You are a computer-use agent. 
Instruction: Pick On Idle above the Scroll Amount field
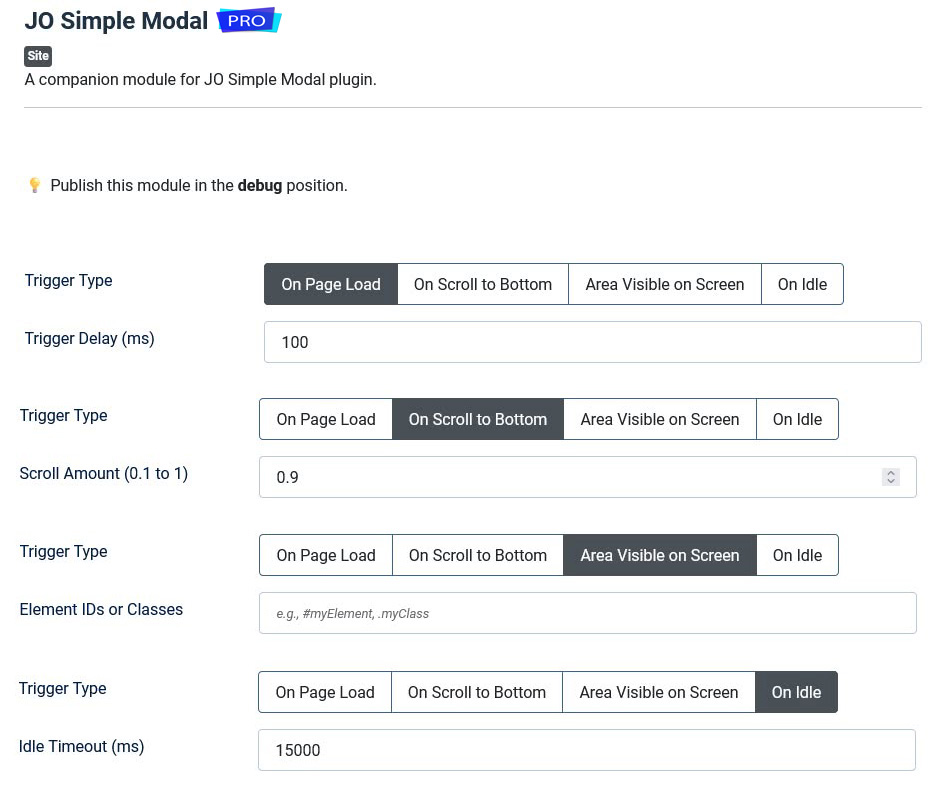(797, 419)
